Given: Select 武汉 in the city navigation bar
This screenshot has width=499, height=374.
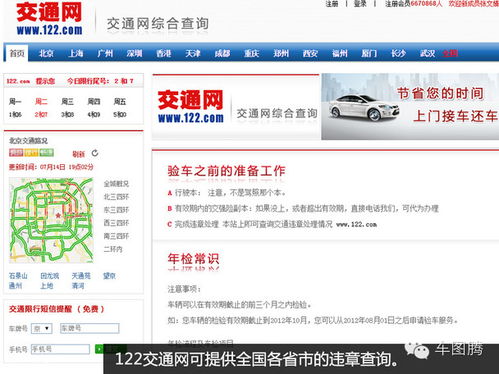Looking at the screenshot, I should (427, 53).
